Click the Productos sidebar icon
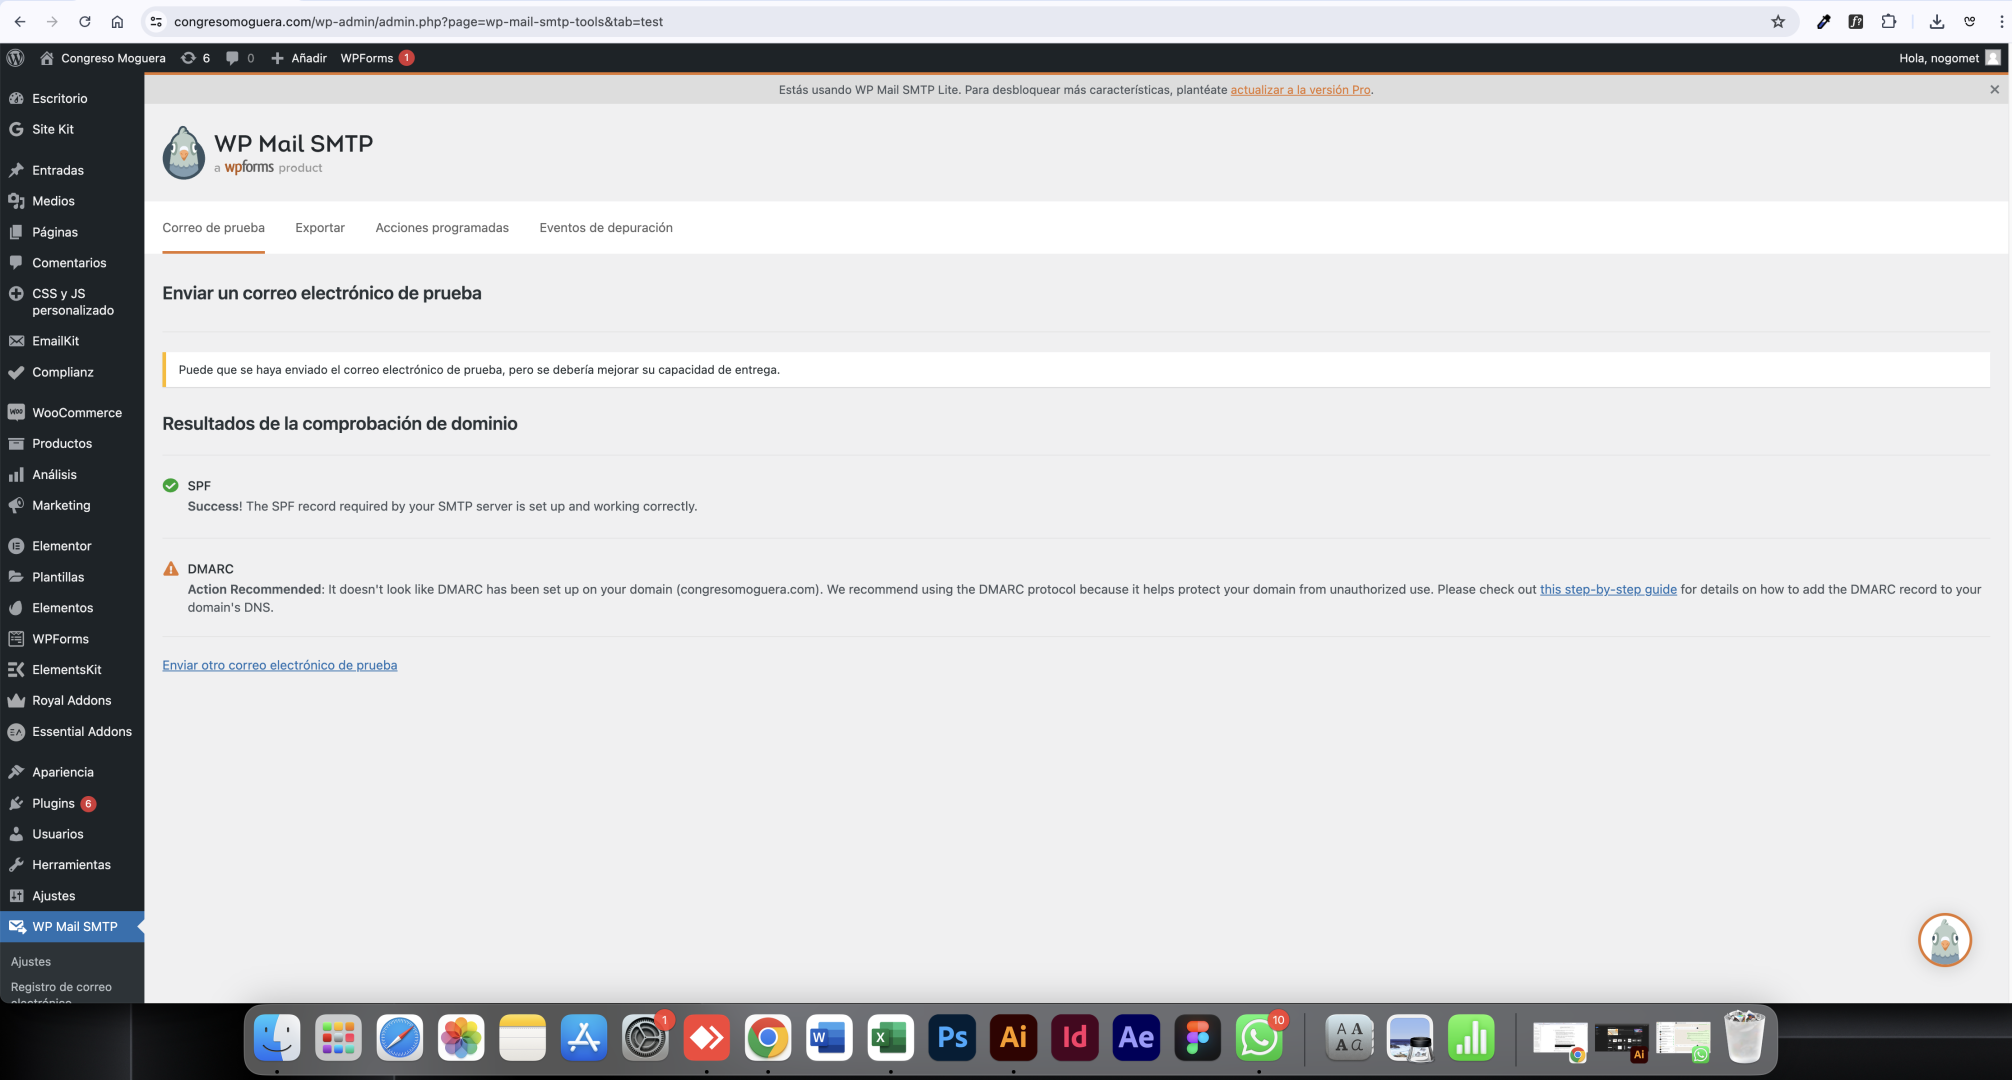 (x=16, y=443)
